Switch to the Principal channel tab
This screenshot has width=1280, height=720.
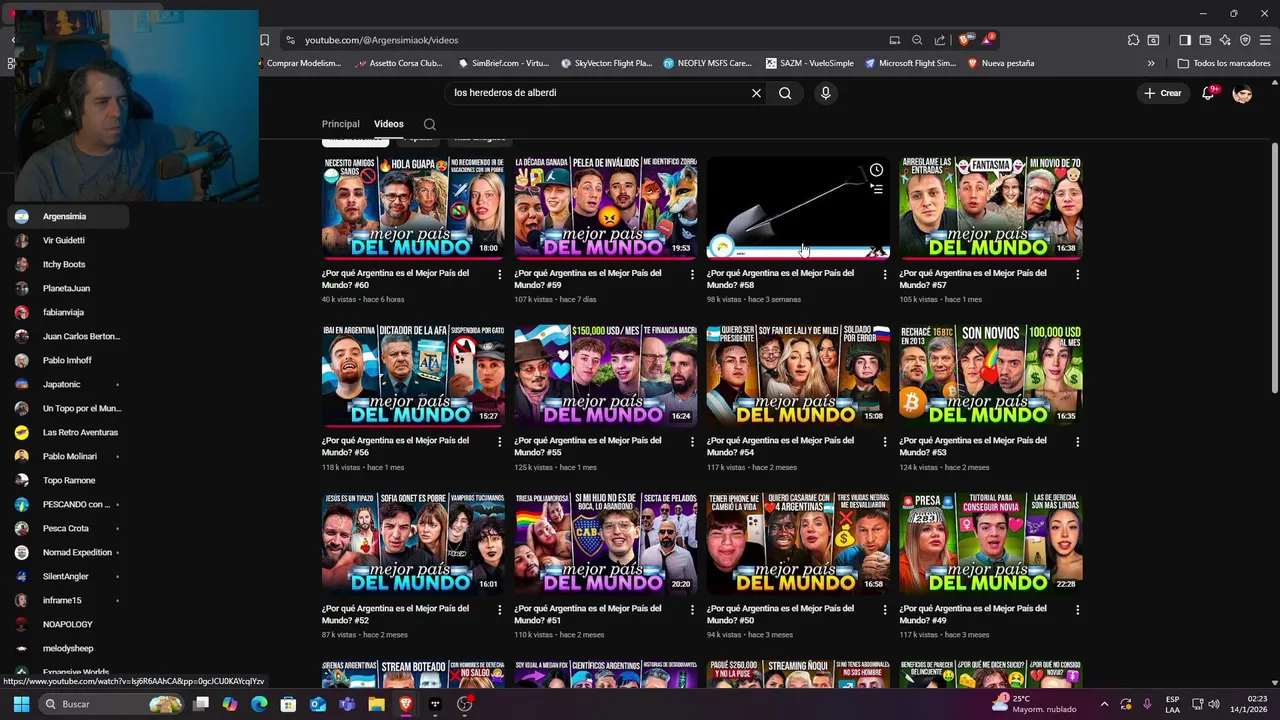point(340,124)
